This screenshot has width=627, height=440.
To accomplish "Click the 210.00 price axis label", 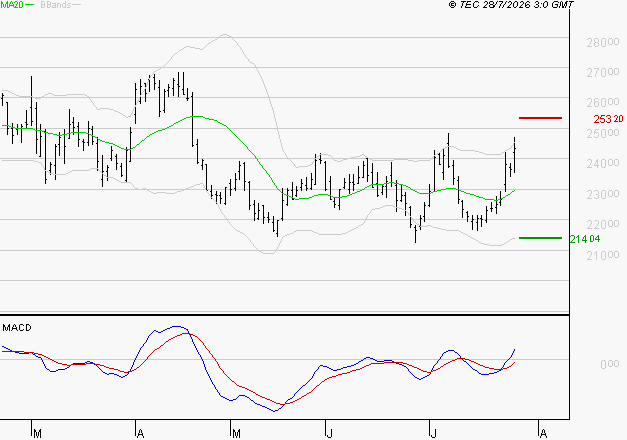I will (x=603, y=255).
